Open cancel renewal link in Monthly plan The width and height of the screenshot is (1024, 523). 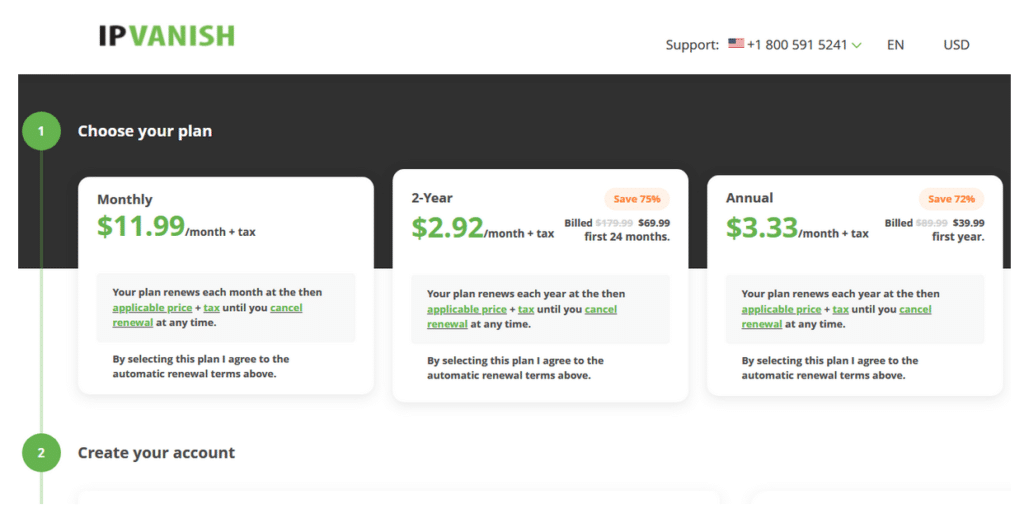tap(286, 308)
